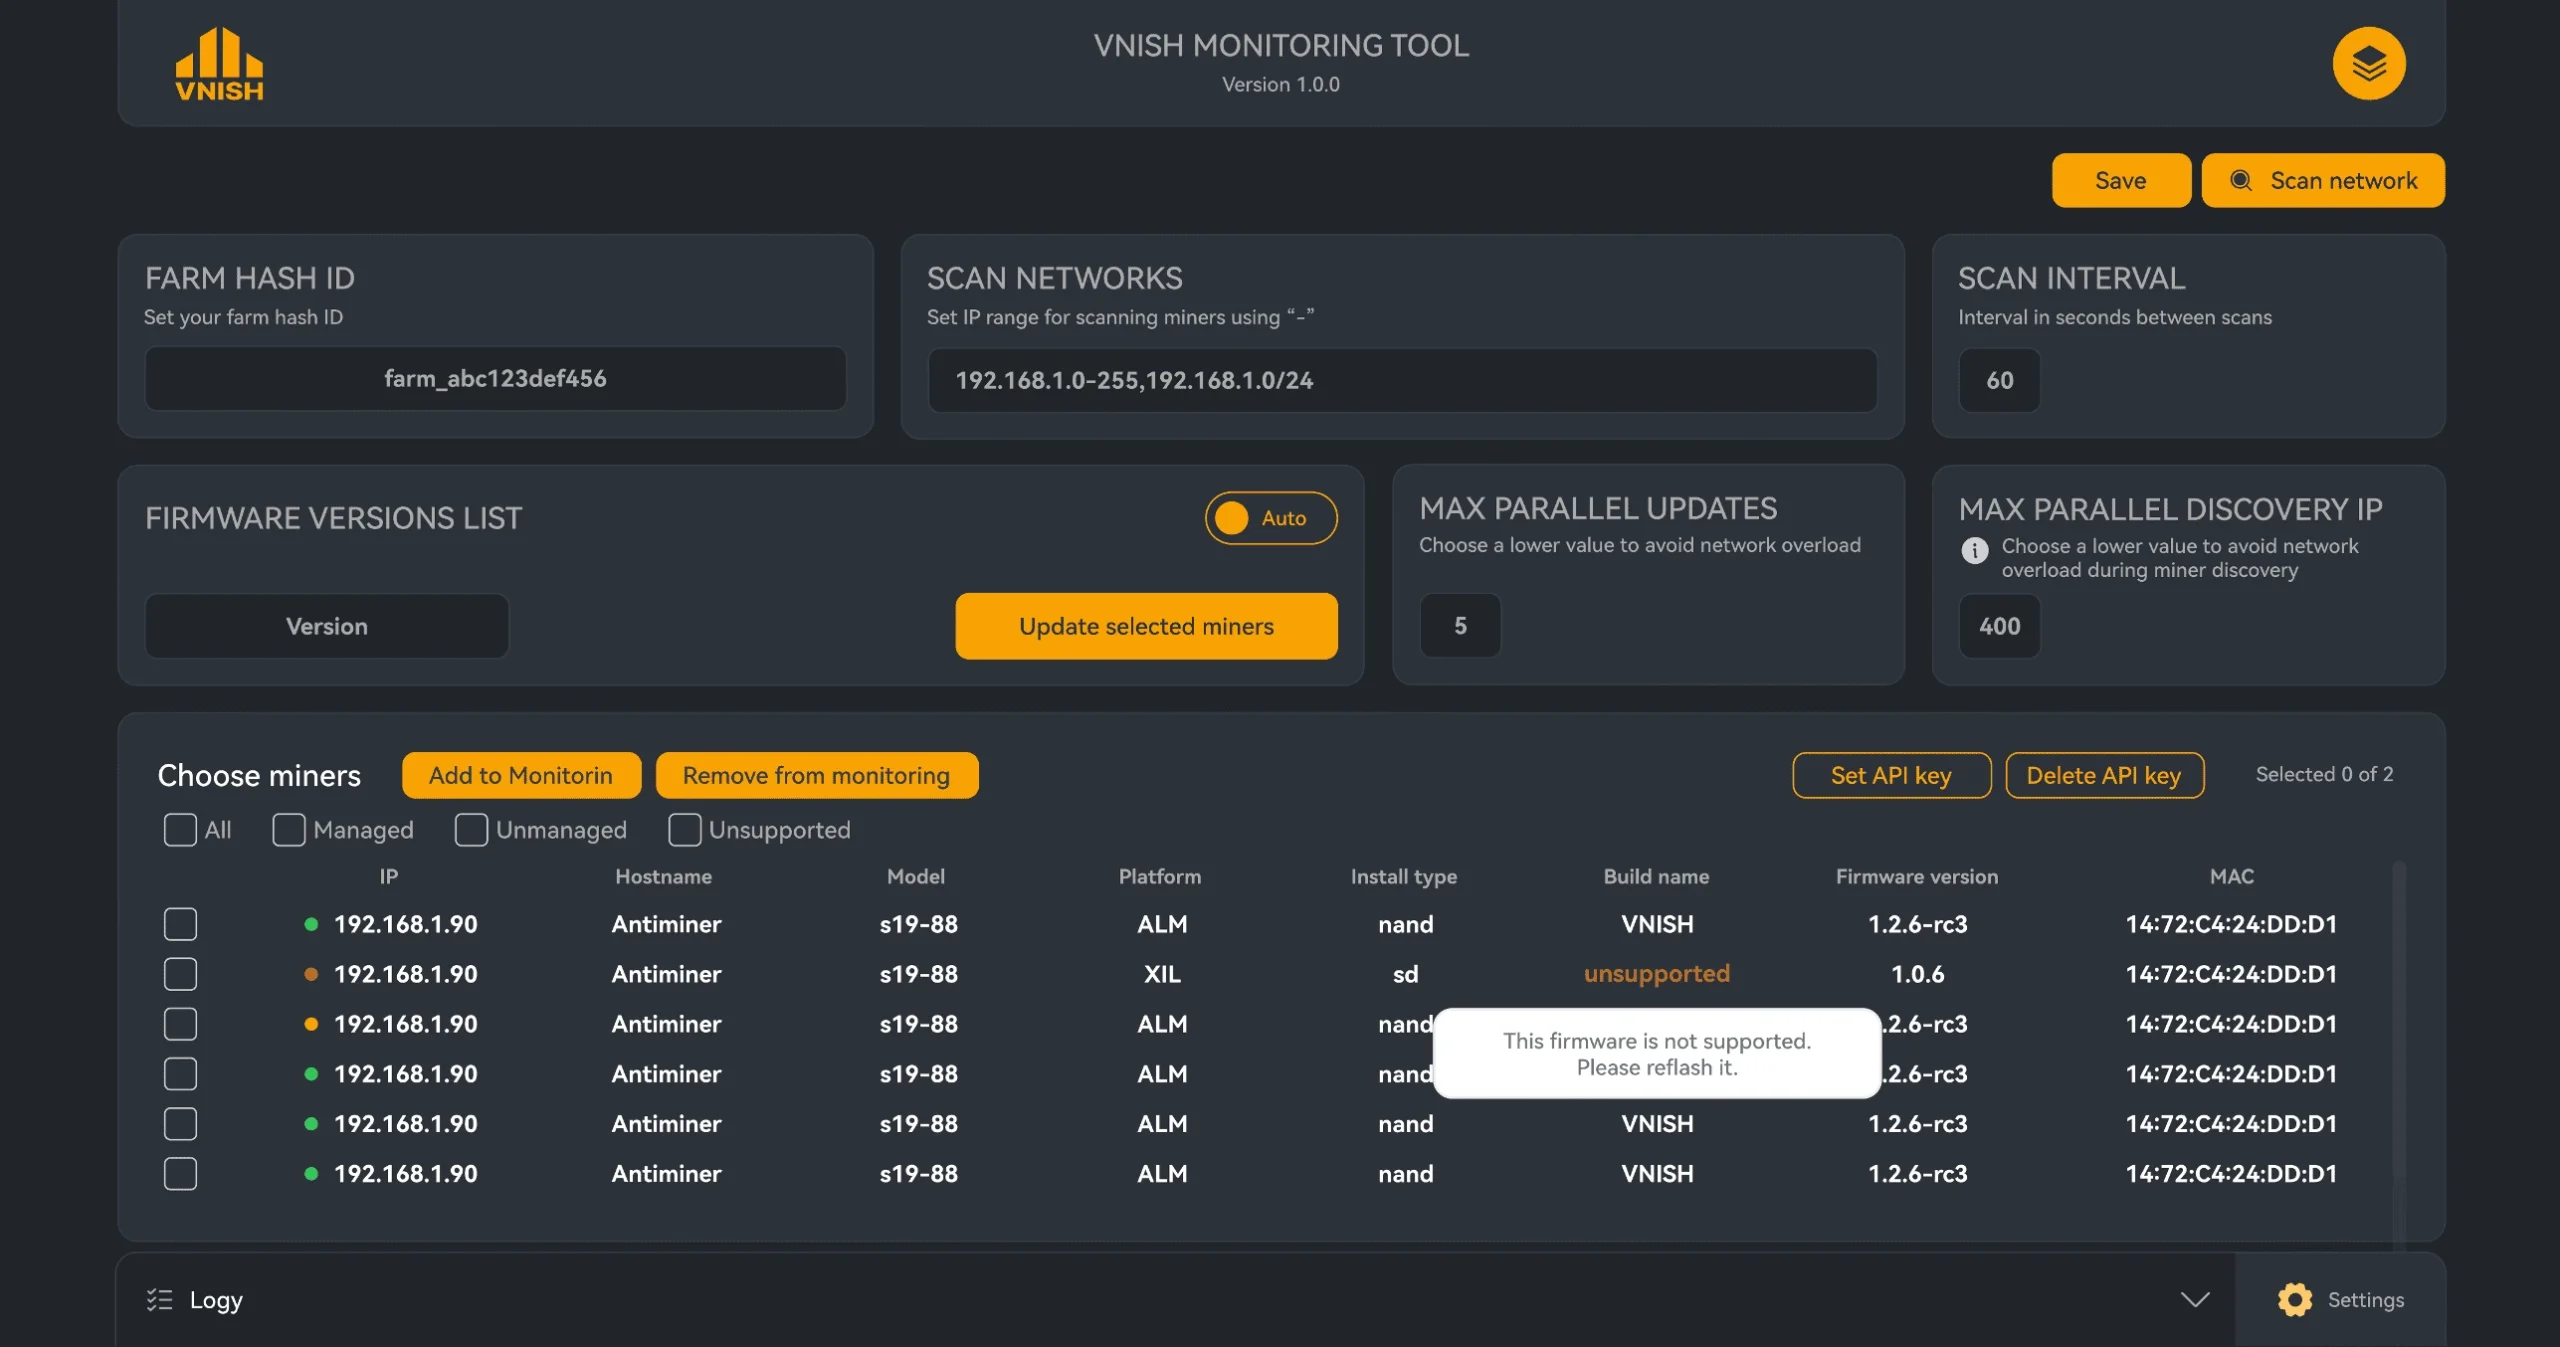Click Update selected miners
Screen dimensions: 2560x1347
pyautogui.click(x=1146, y=626)
